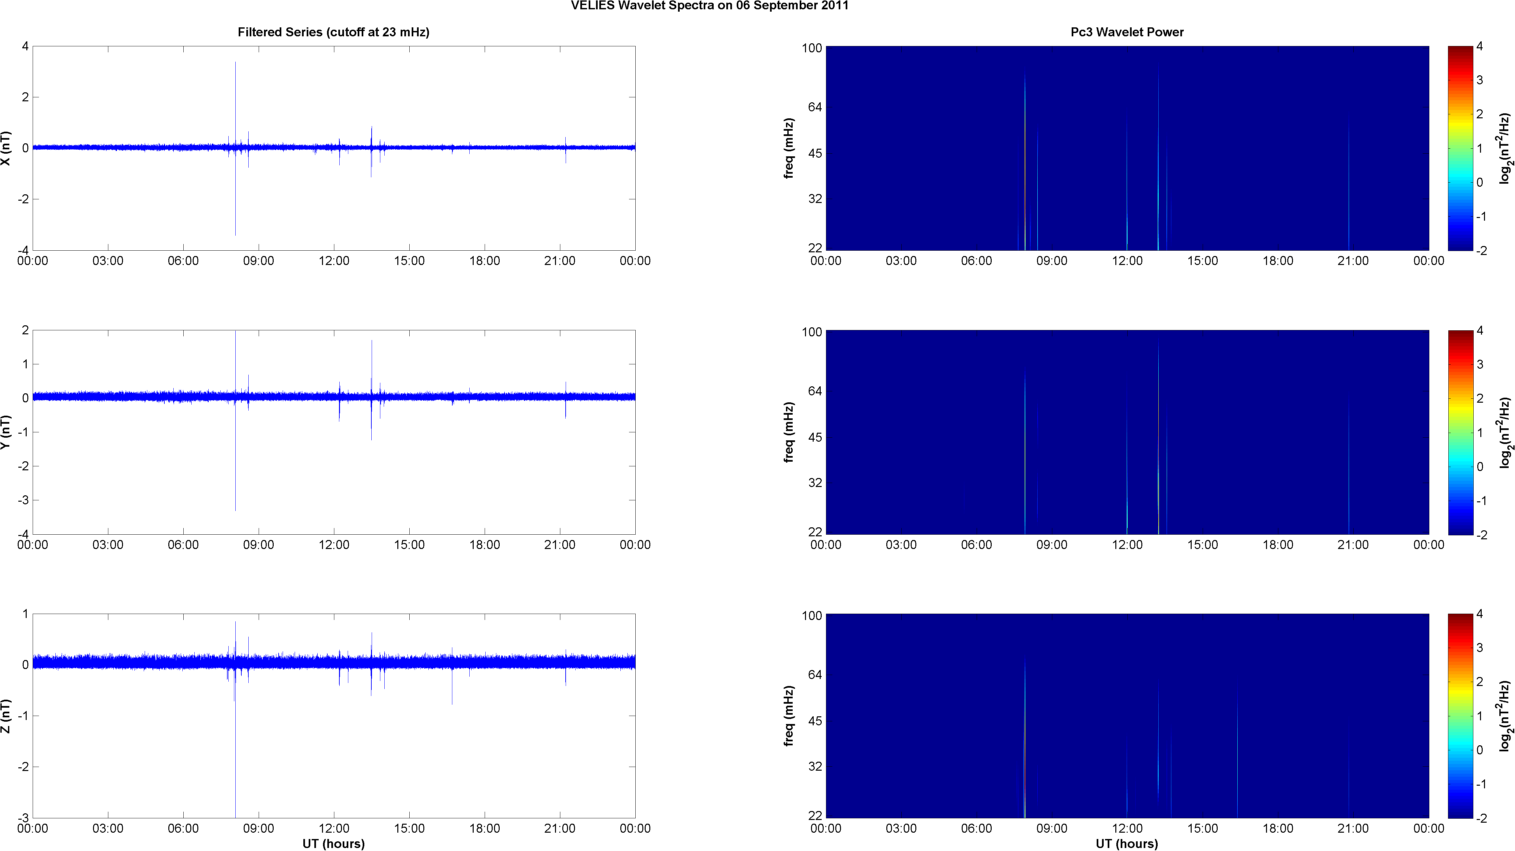This screenshot has width=1515, height=851.
Task: Click the colorbar beside the top spectrogram
Action: 1460,148
